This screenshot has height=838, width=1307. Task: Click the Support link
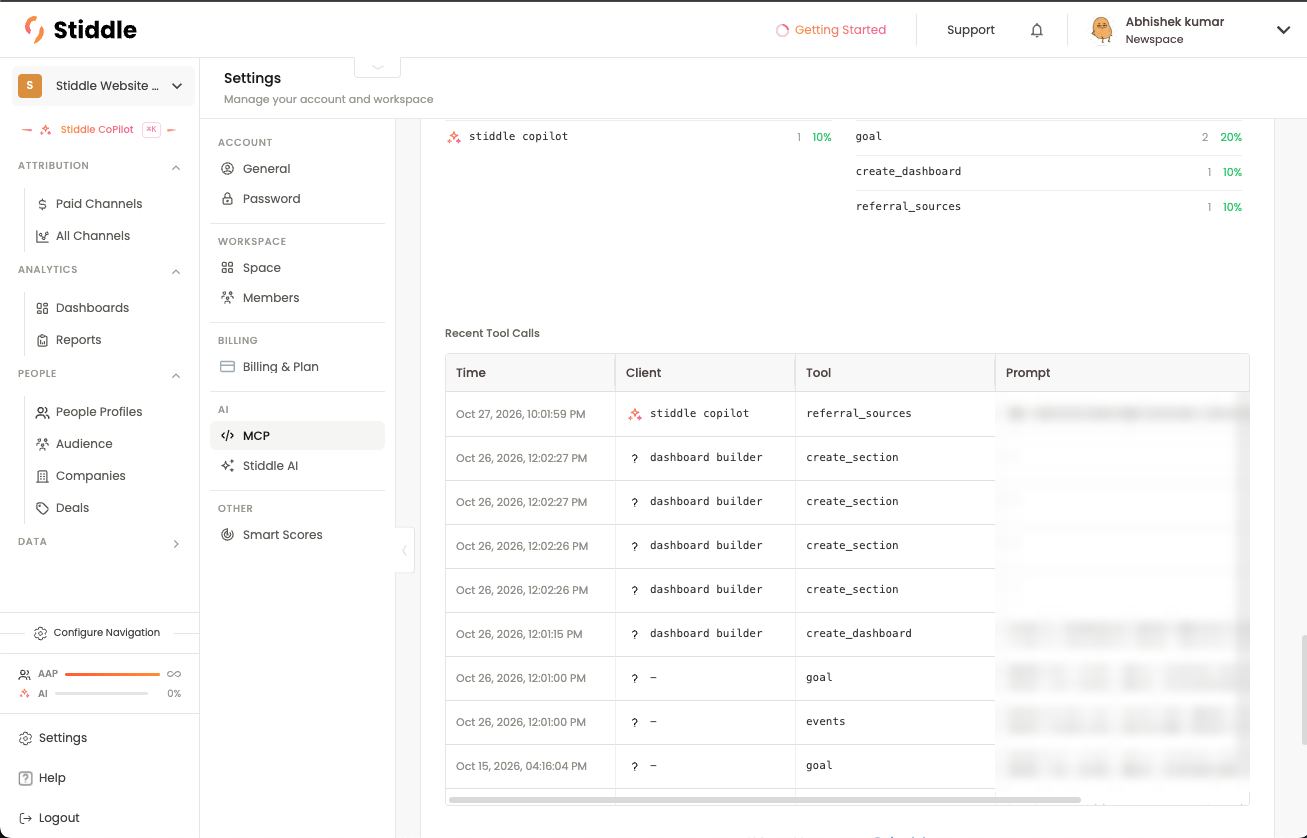click(x=971, y=30)
